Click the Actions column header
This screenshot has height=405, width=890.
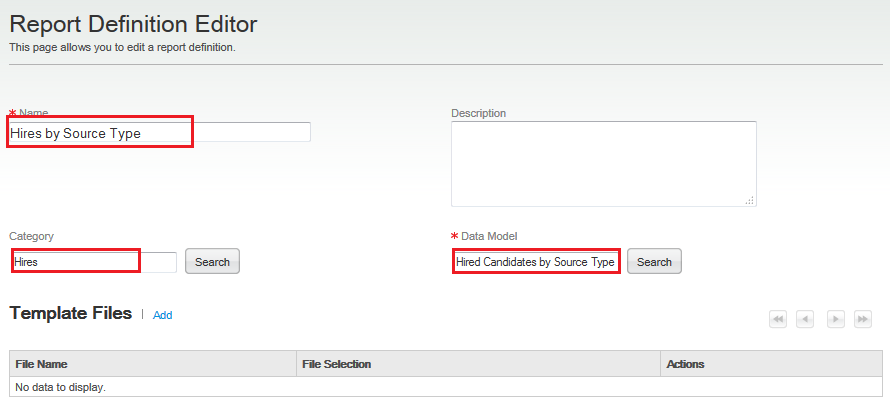coord(685,364)
